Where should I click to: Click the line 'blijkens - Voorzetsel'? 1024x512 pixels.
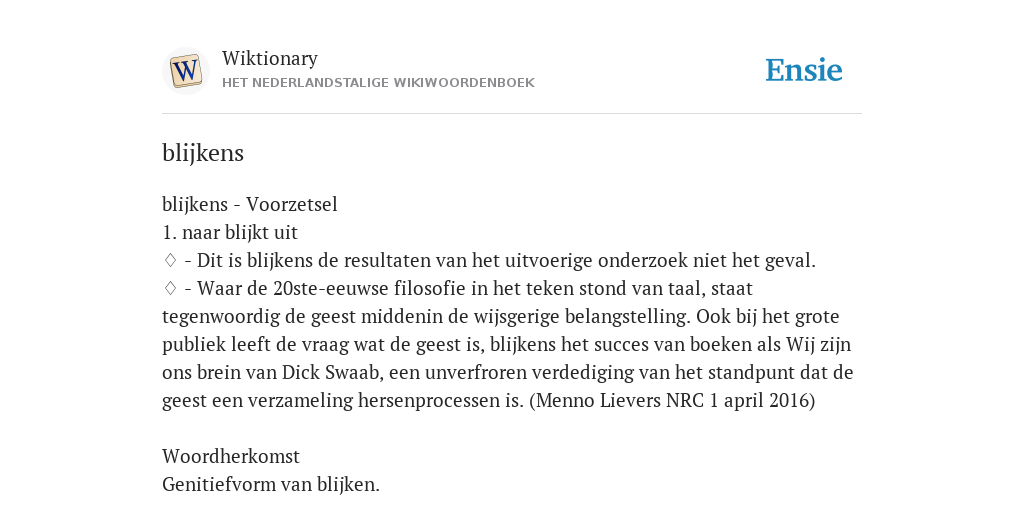coord(249,204)
